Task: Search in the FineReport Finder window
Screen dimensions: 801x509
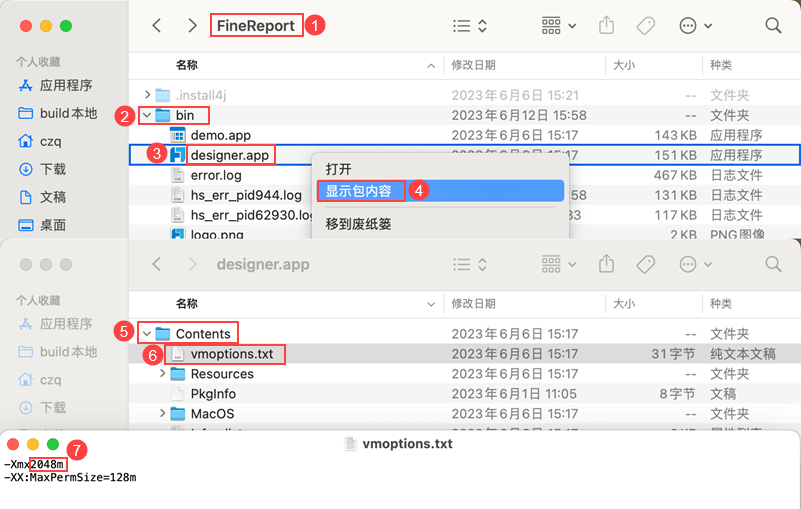Action: tap(773, 26)
